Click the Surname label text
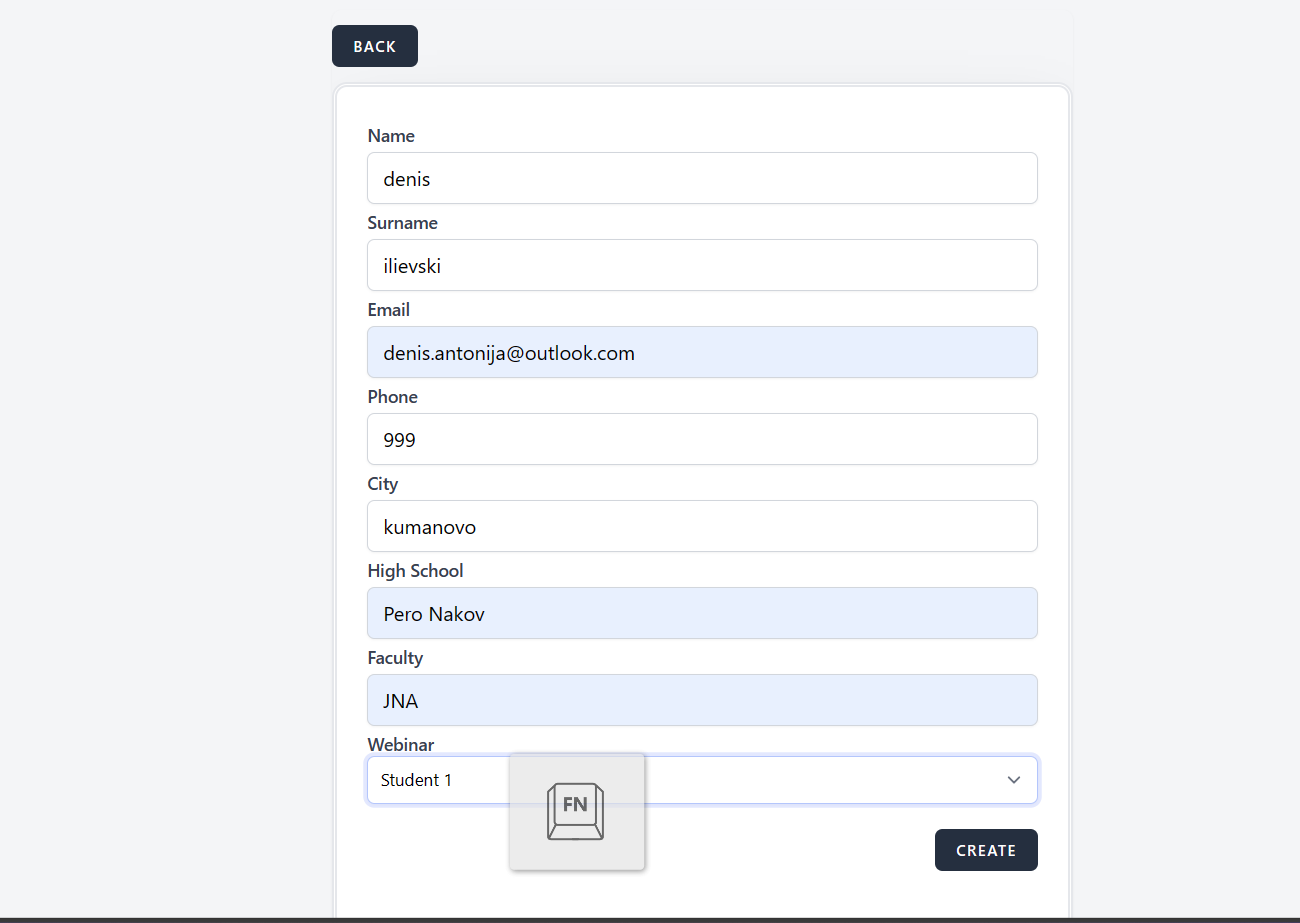1300x923 pixels. [403, 223]
